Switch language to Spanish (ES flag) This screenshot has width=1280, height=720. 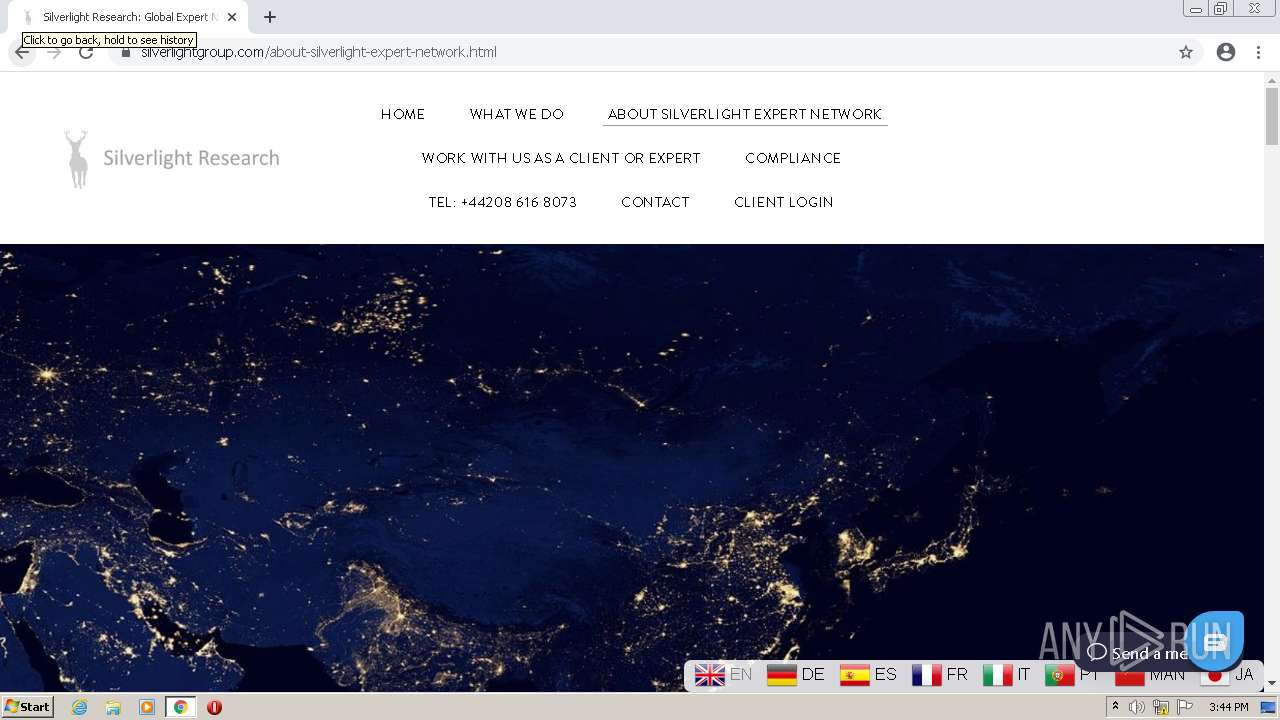tap(868, 675)
